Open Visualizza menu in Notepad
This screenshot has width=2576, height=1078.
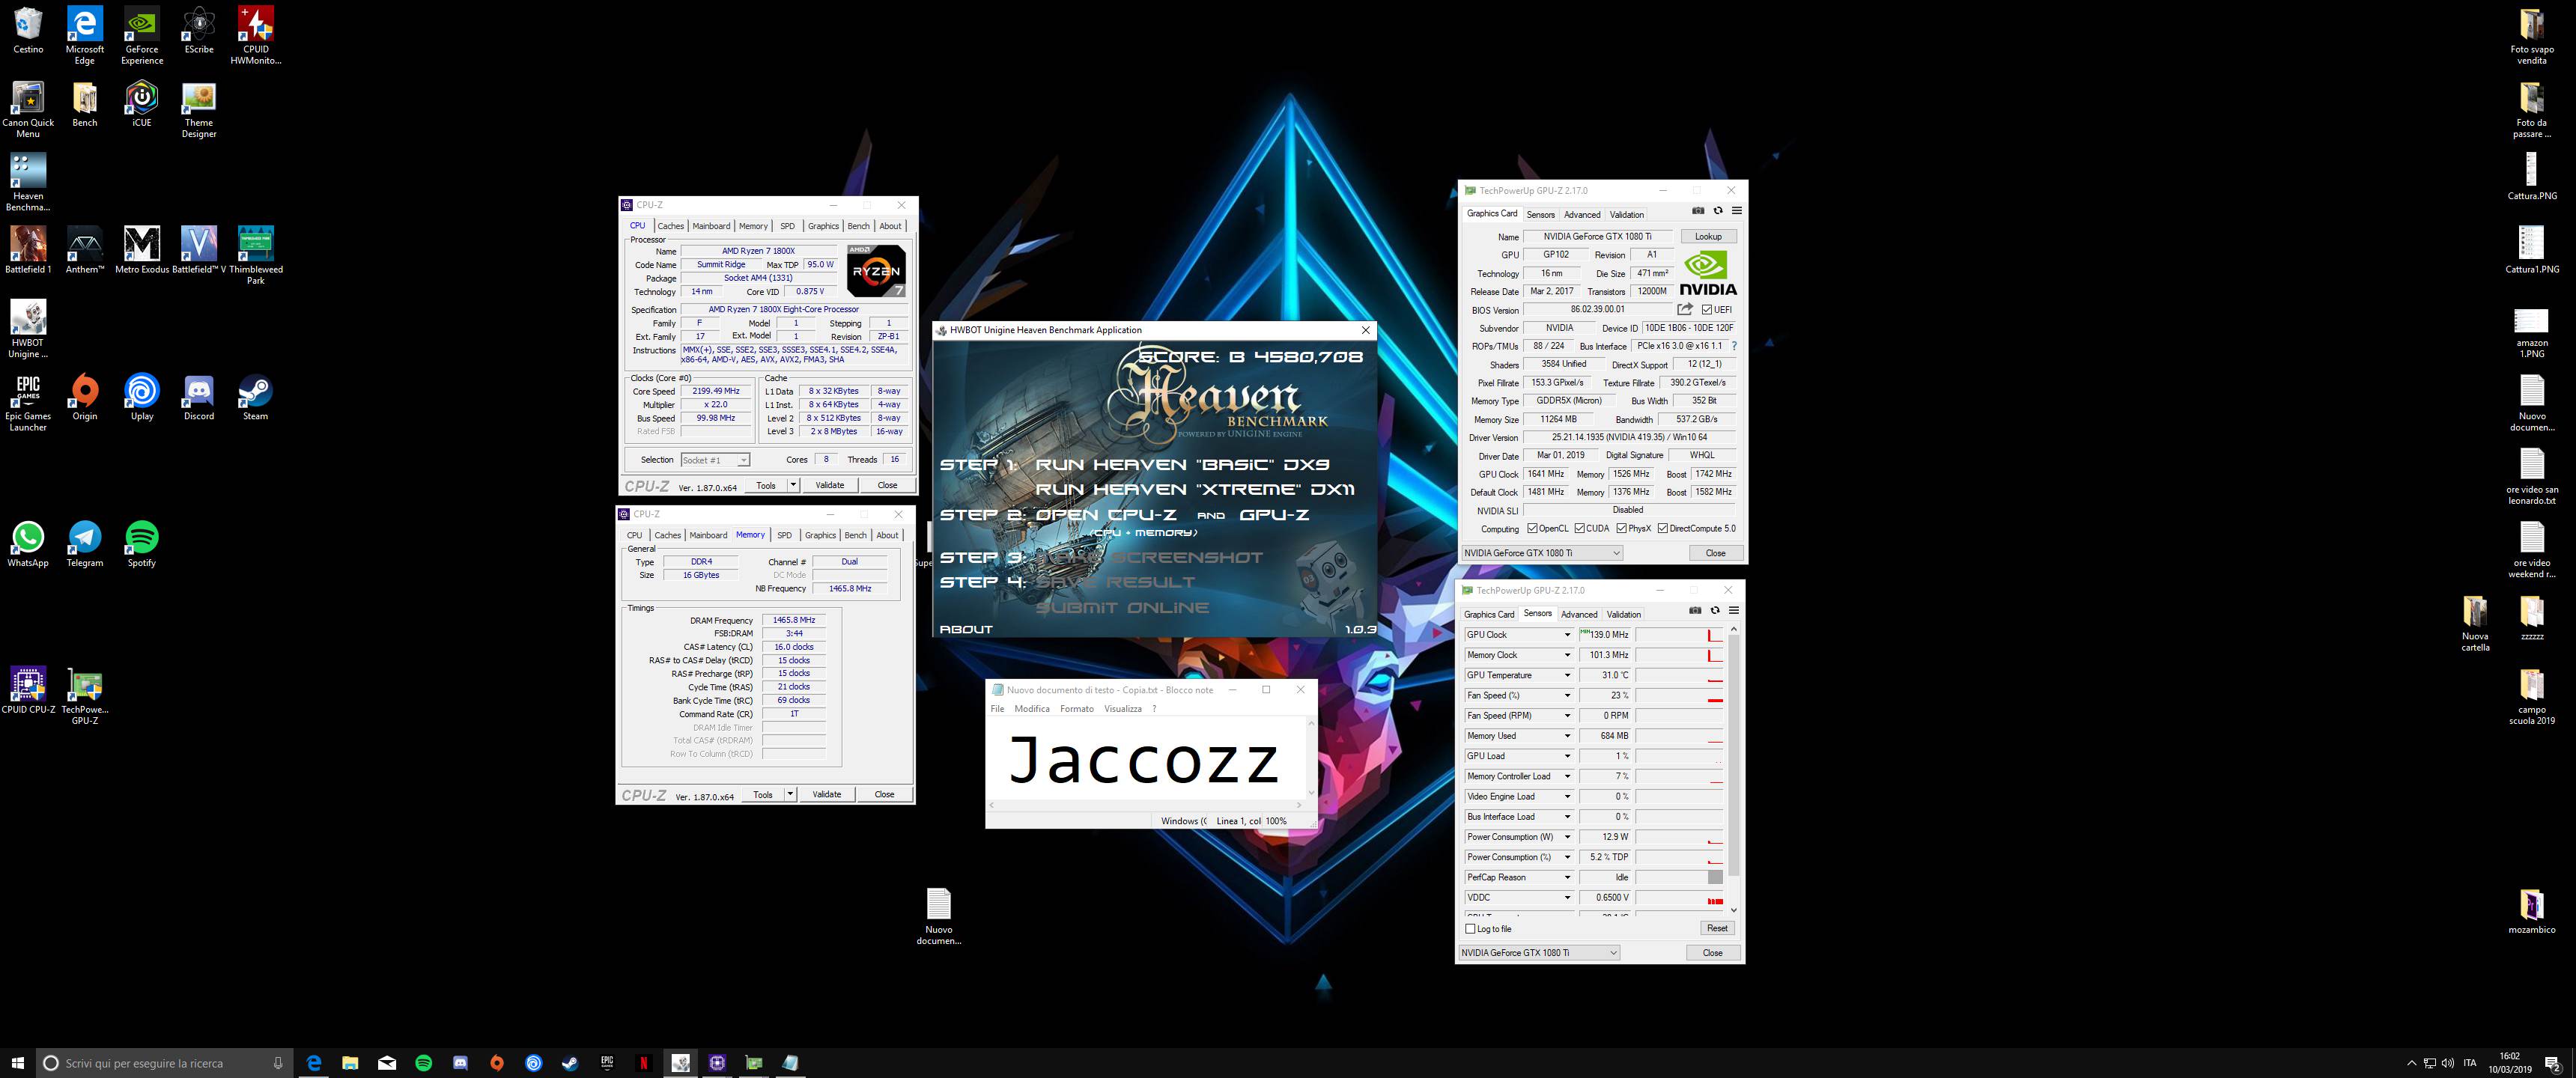pyautogui.click(x=1122, y=709)
